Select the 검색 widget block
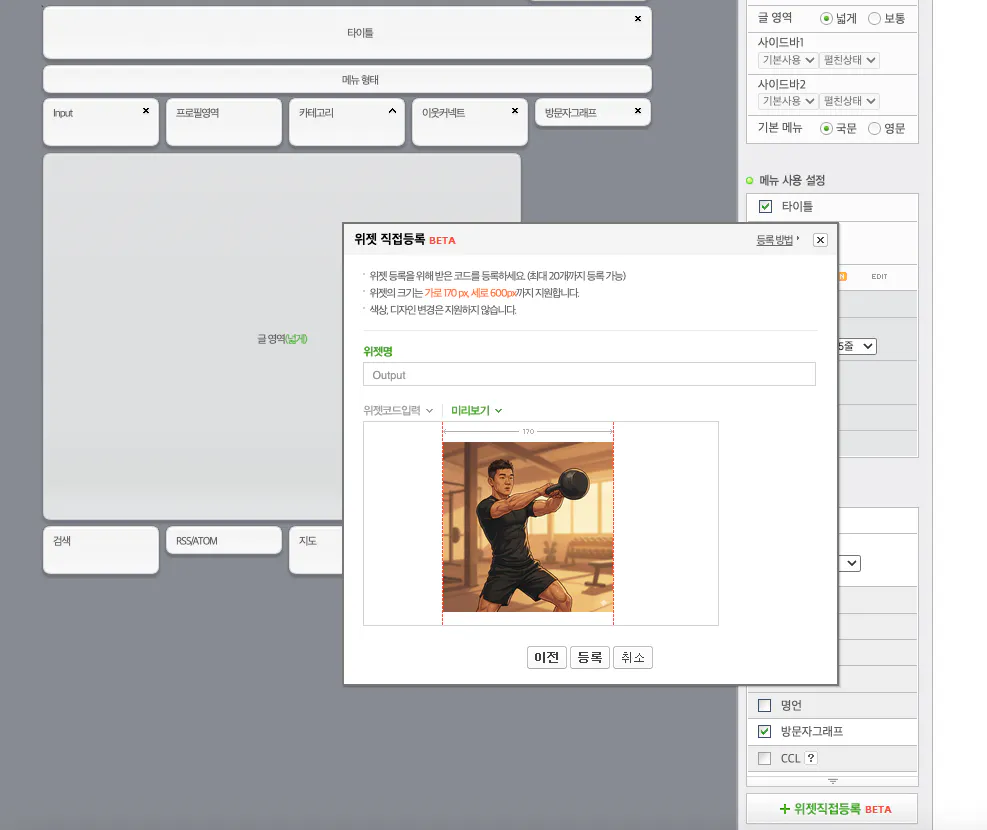 click(101, 550)
